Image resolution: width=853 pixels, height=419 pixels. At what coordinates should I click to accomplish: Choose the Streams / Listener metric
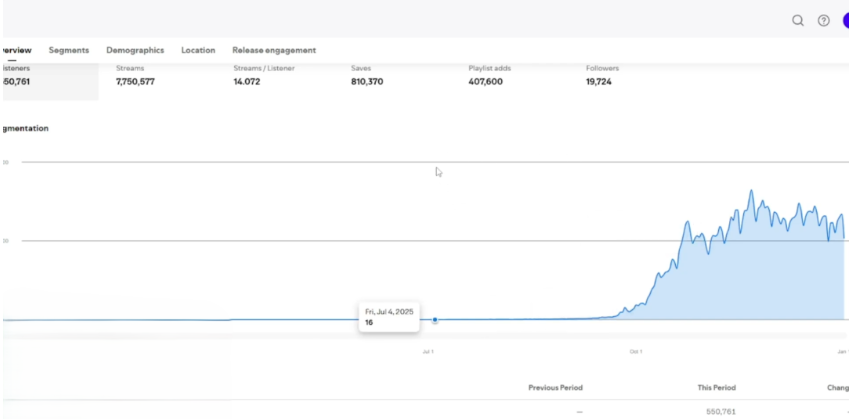click(263, 75)
